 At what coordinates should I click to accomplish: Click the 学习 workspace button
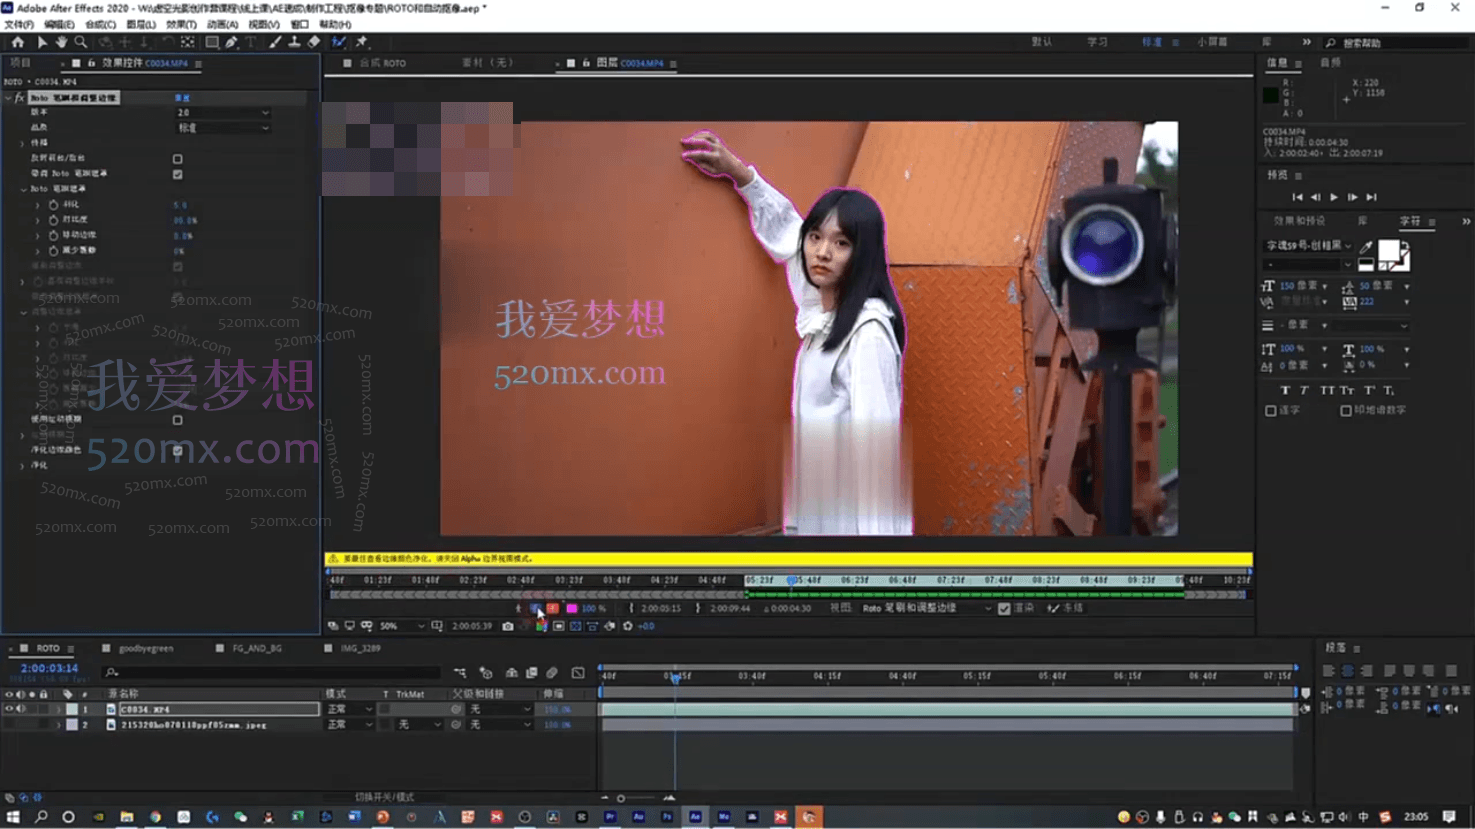tap(1097, 42)
